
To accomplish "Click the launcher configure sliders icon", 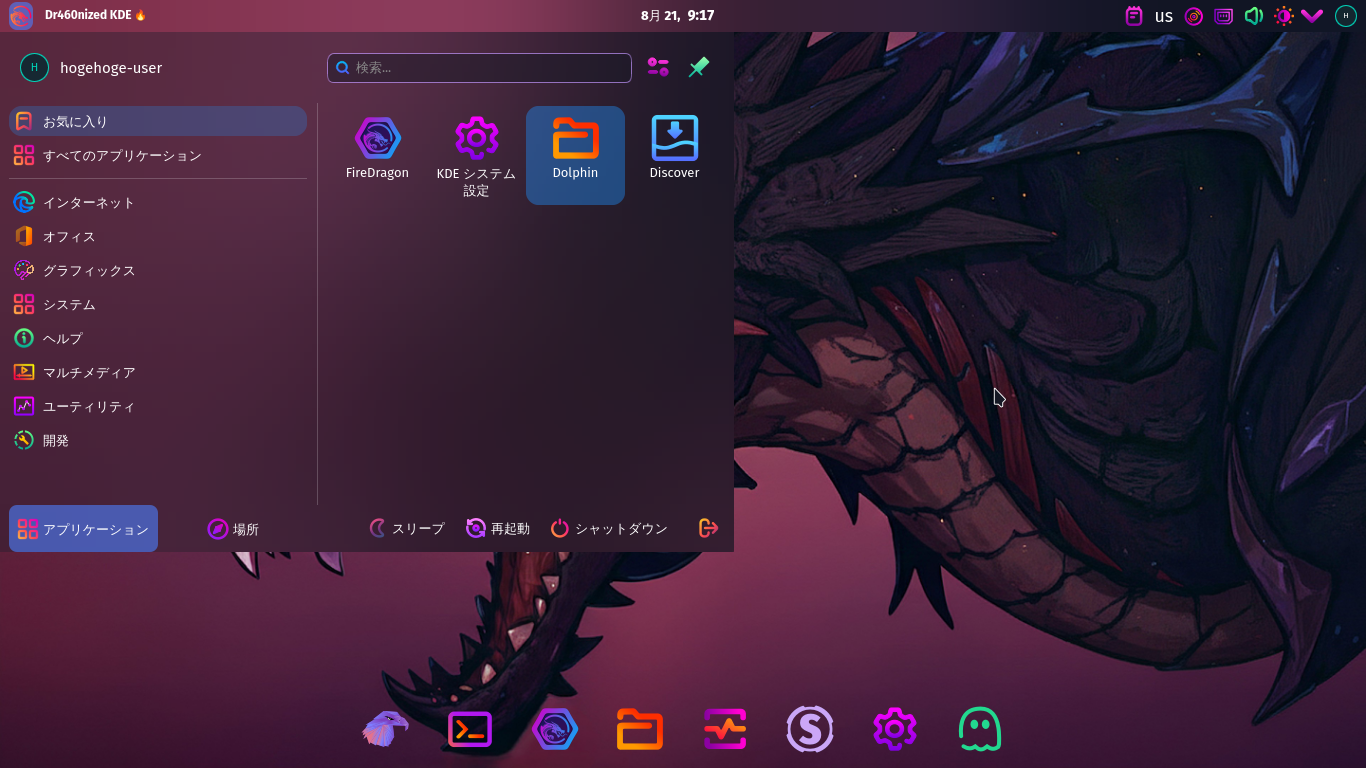I will coord(658,67).
